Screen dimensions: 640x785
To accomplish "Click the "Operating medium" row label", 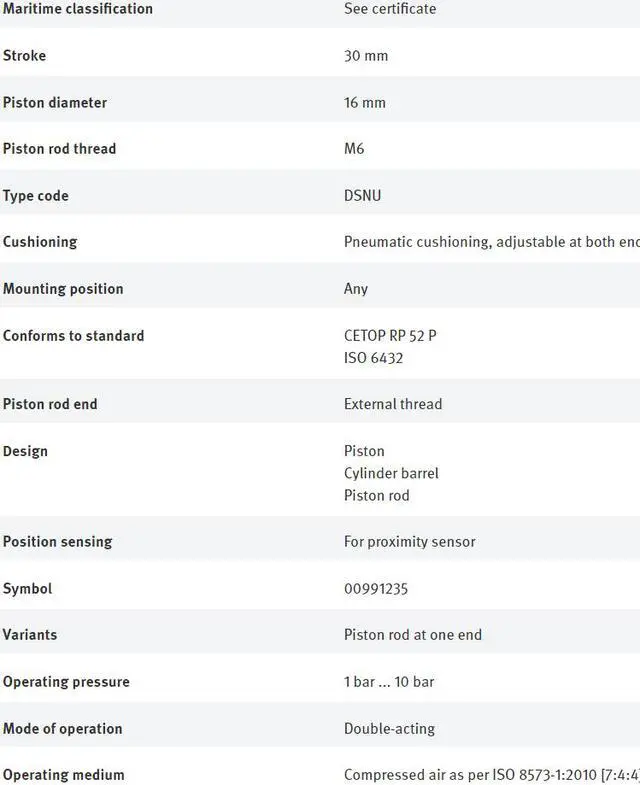I will 64,775.
